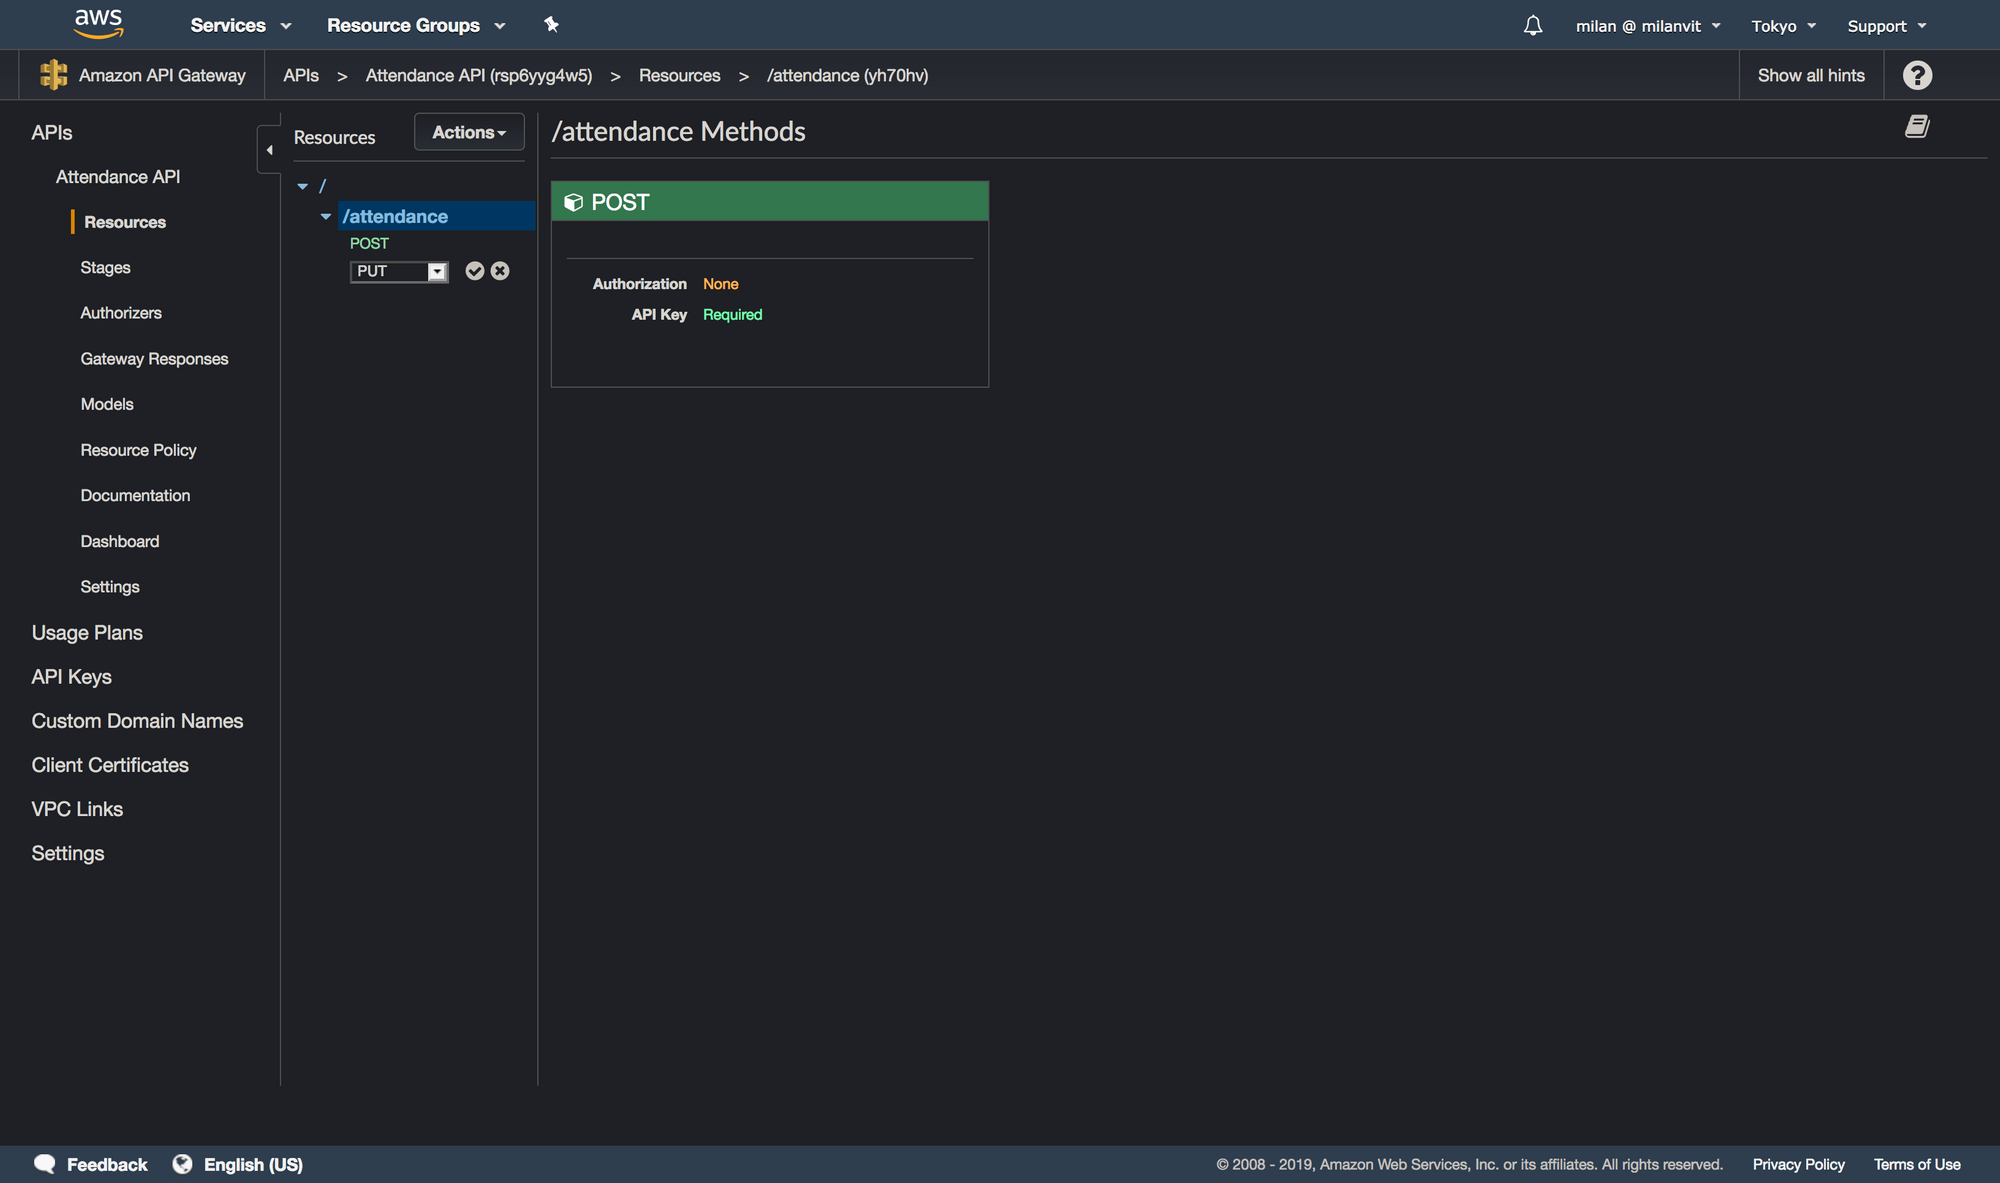Open the Services dropdown menu

(241, 25)
